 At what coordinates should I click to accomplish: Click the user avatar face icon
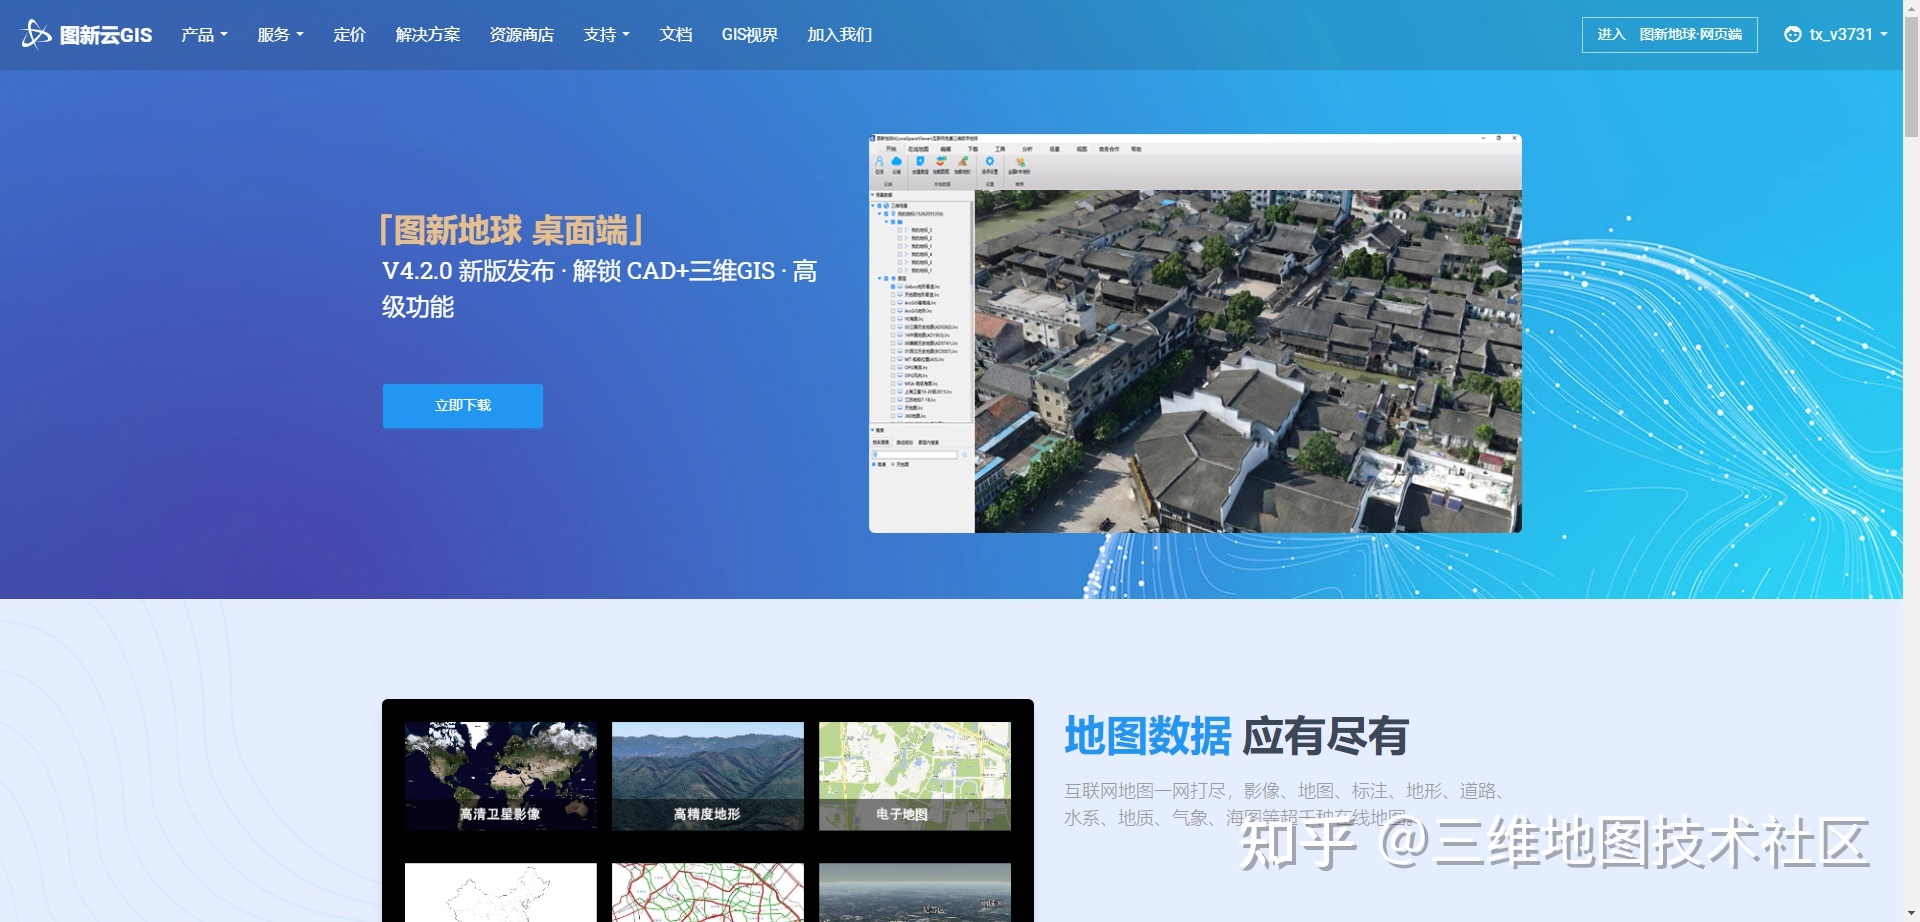click(x=1792, y=34)
